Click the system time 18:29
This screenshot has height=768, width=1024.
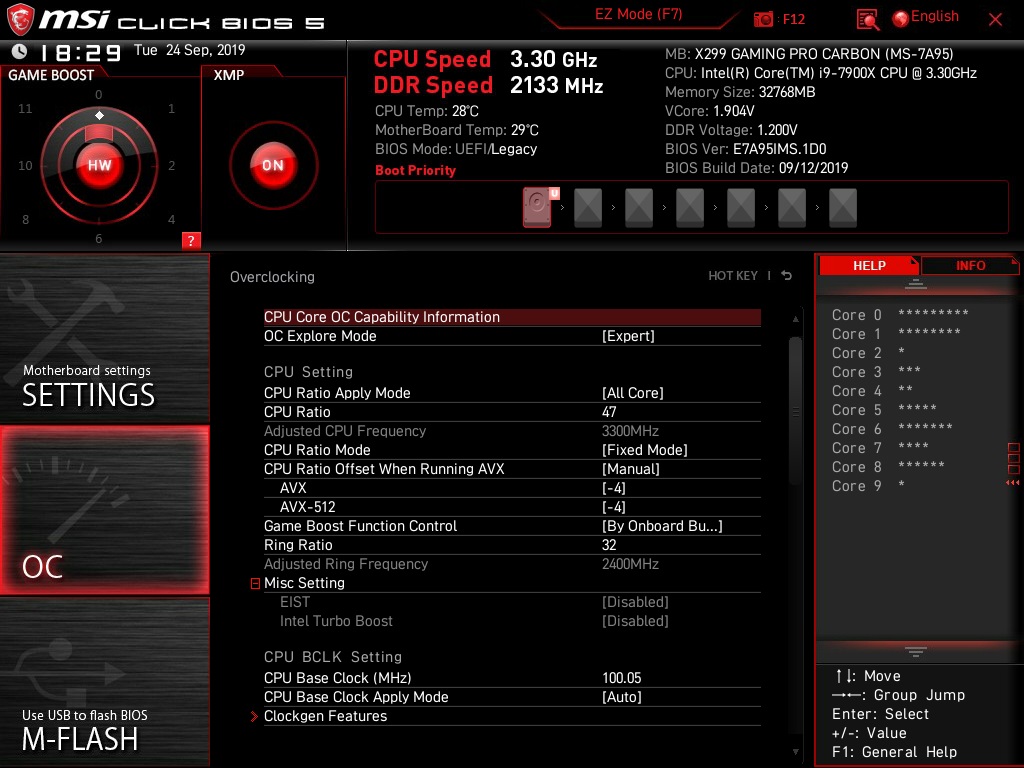pos(80,52)
